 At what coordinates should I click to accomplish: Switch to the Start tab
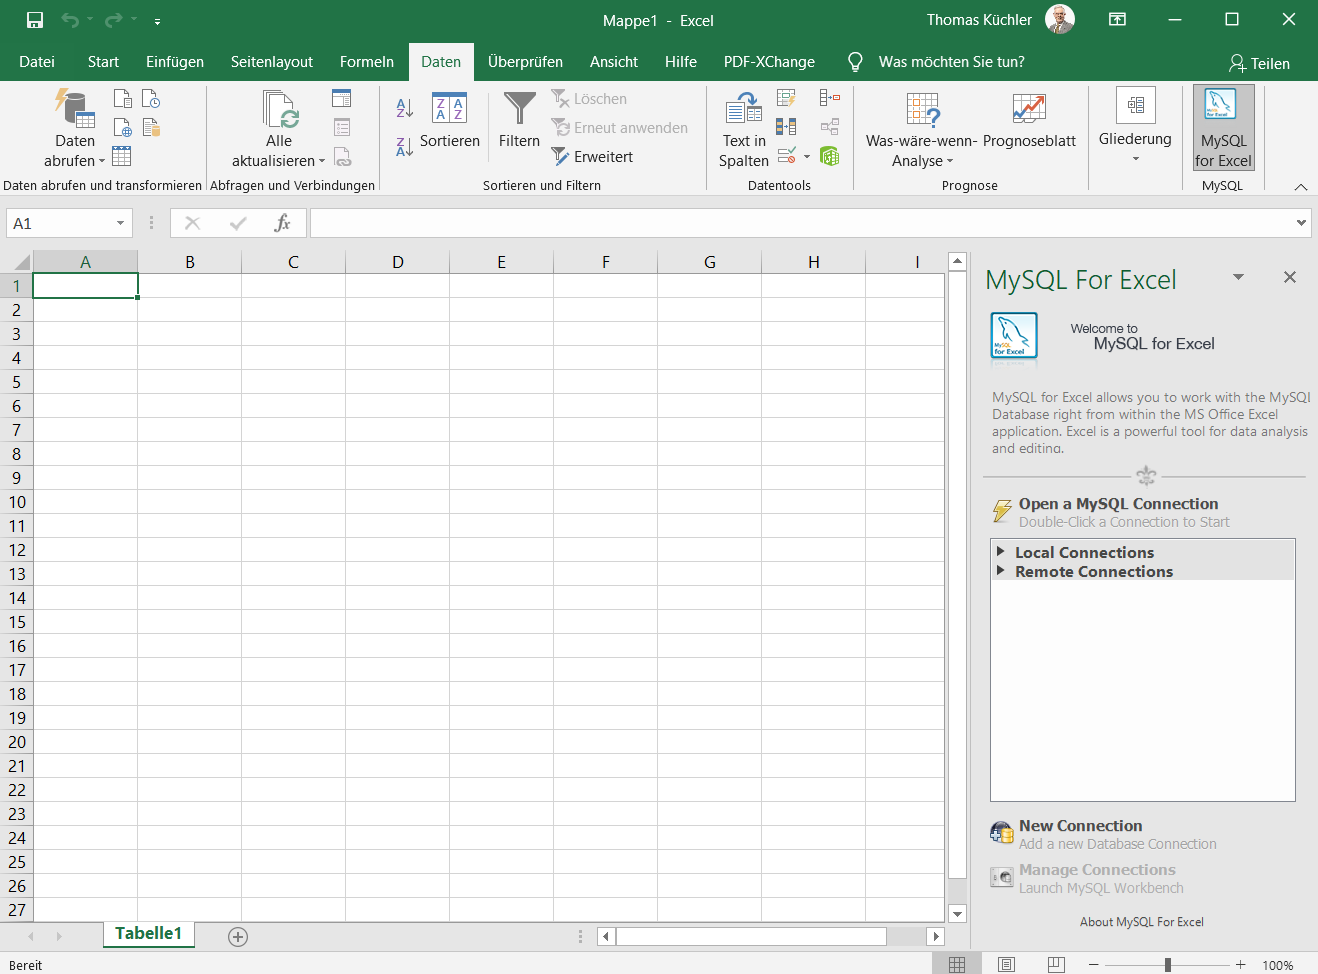pyautogui.click(x=103, y=62)
